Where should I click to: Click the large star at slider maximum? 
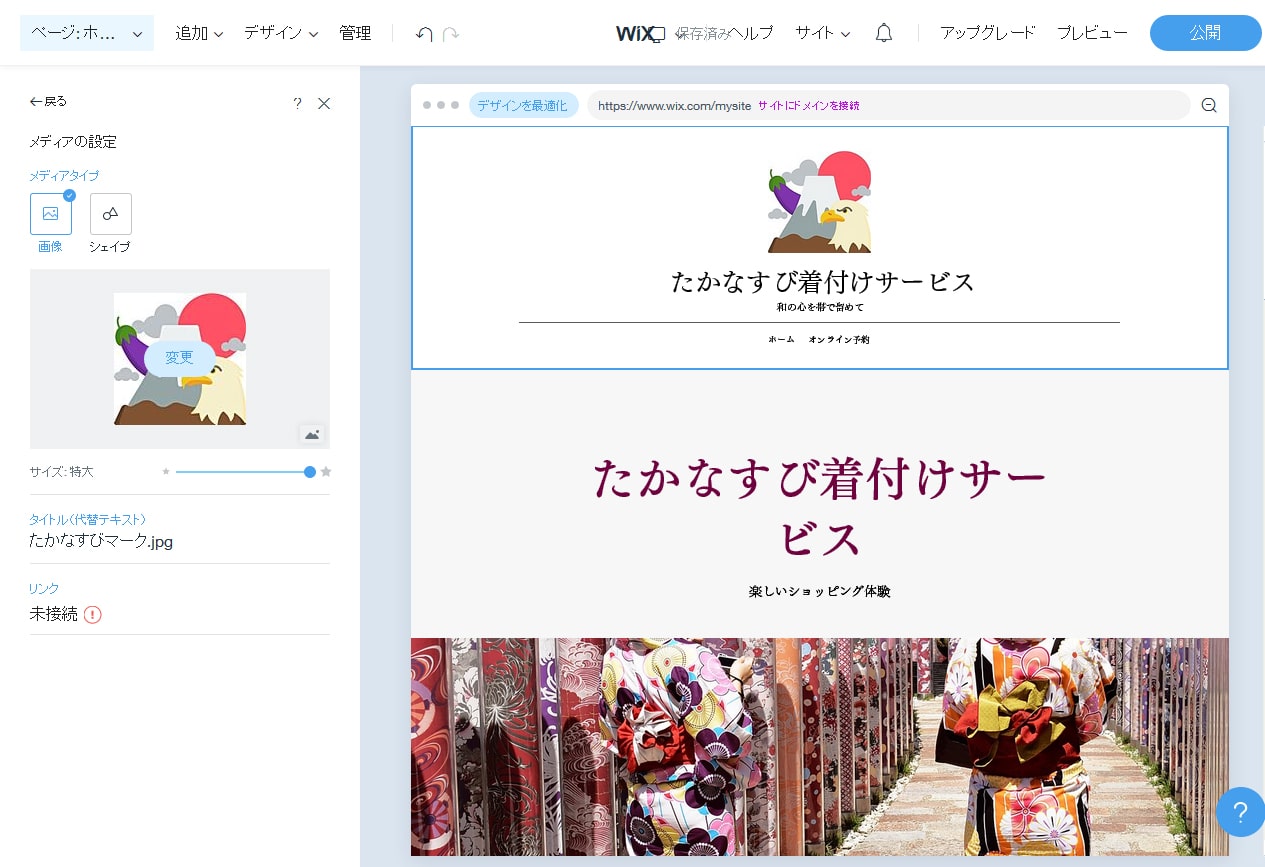(326, 471)
